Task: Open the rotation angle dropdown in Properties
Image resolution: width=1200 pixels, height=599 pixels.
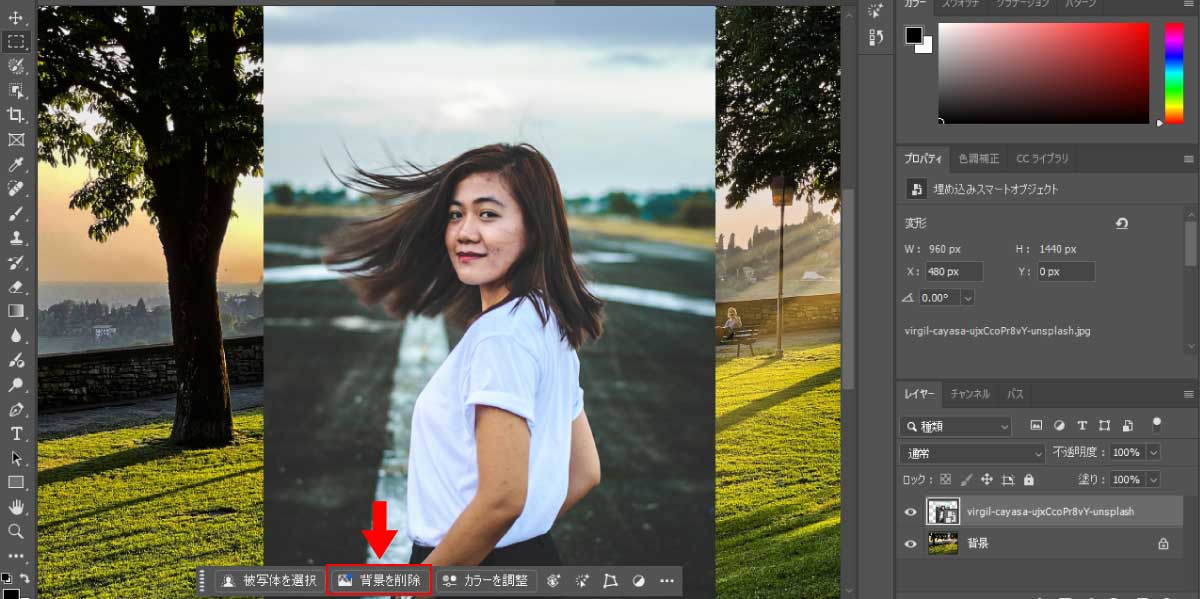Action: [967, 298]
